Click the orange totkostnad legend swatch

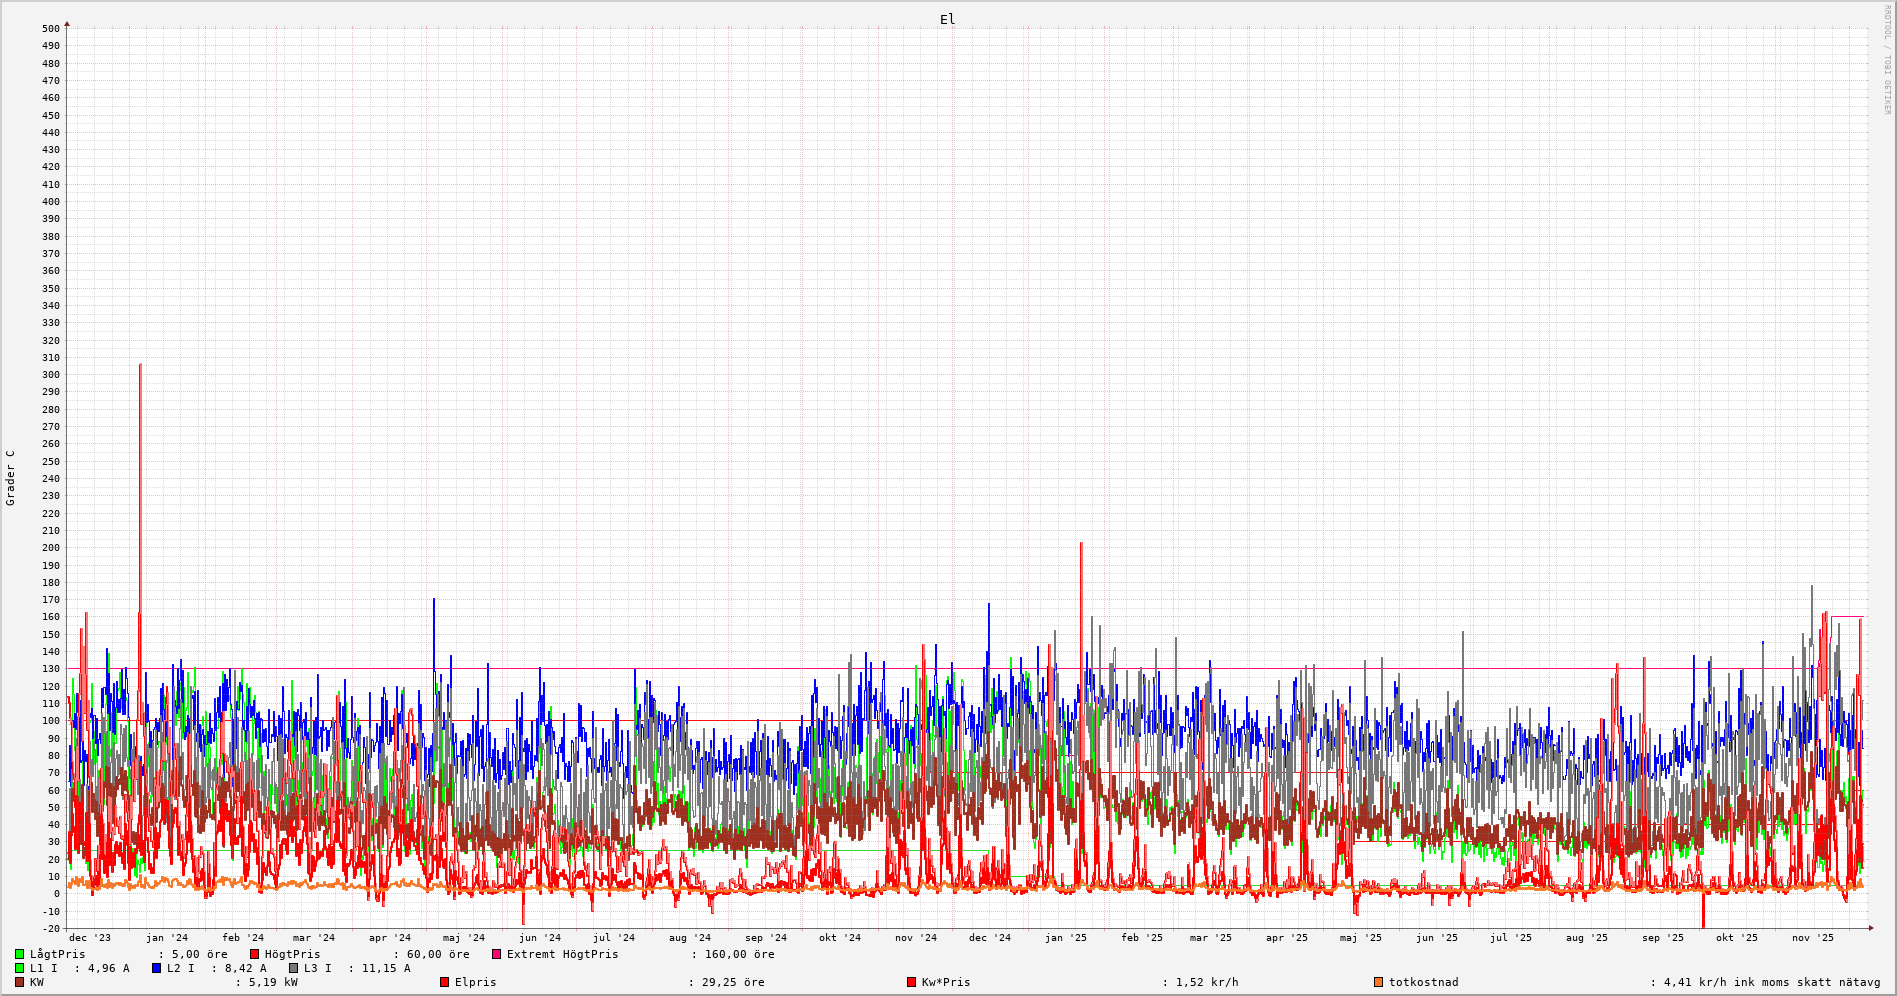(1379, 983)
